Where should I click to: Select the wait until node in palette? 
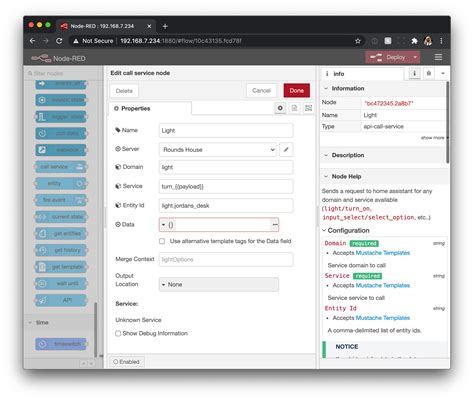click(61, 284)
